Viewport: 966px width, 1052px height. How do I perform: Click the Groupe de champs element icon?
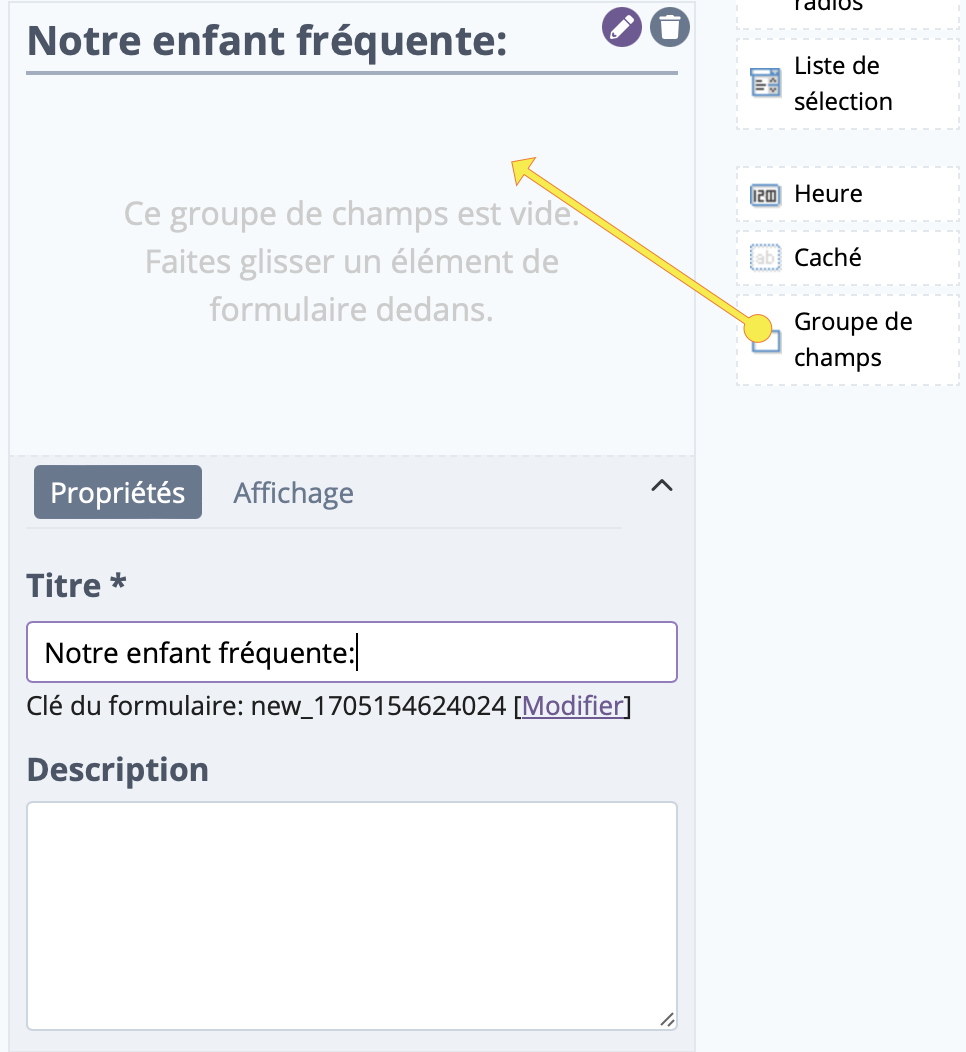[x=765, y=339]
